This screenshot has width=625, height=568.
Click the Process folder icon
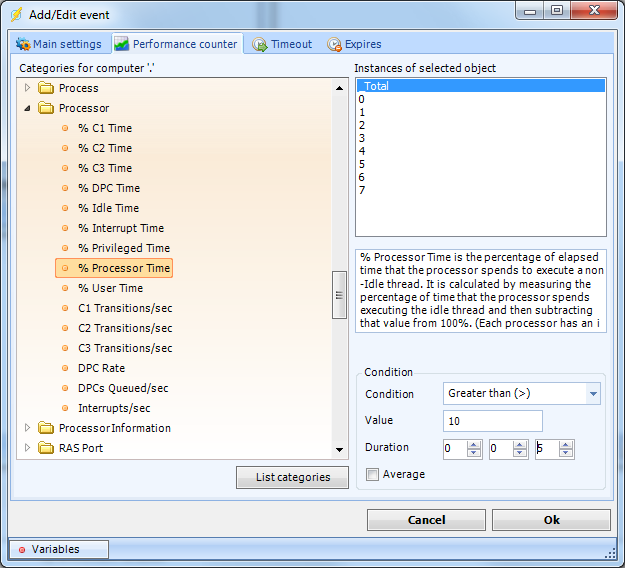(46, 88)
